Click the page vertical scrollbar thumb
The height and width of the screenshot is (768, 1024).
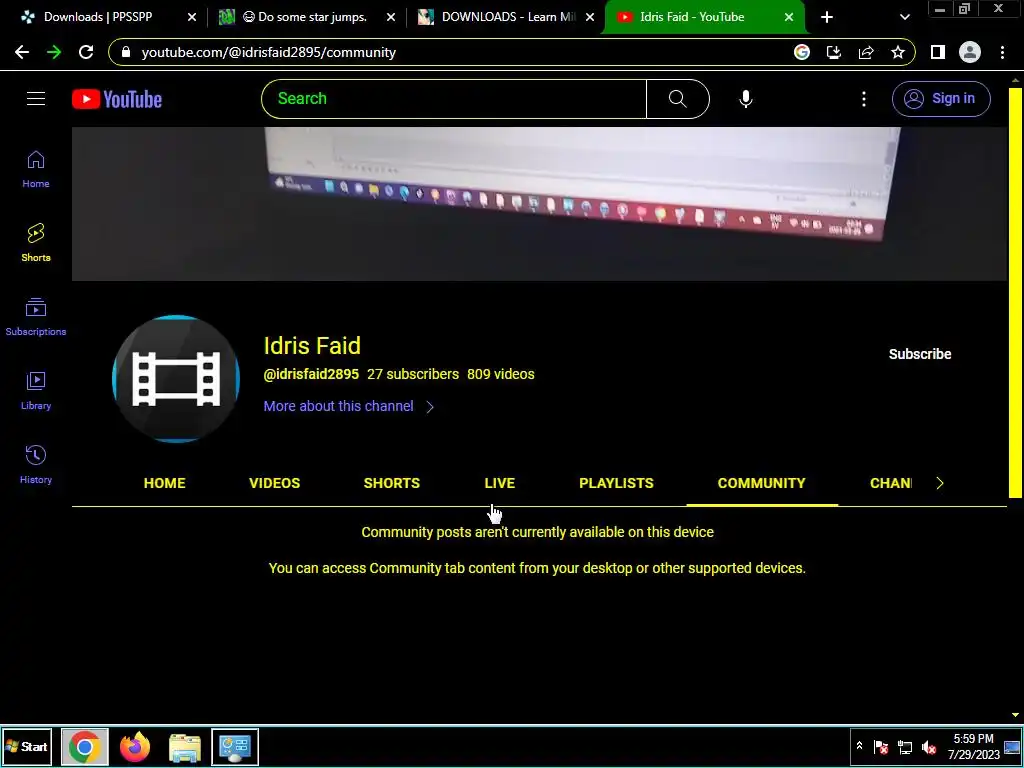1015,293
